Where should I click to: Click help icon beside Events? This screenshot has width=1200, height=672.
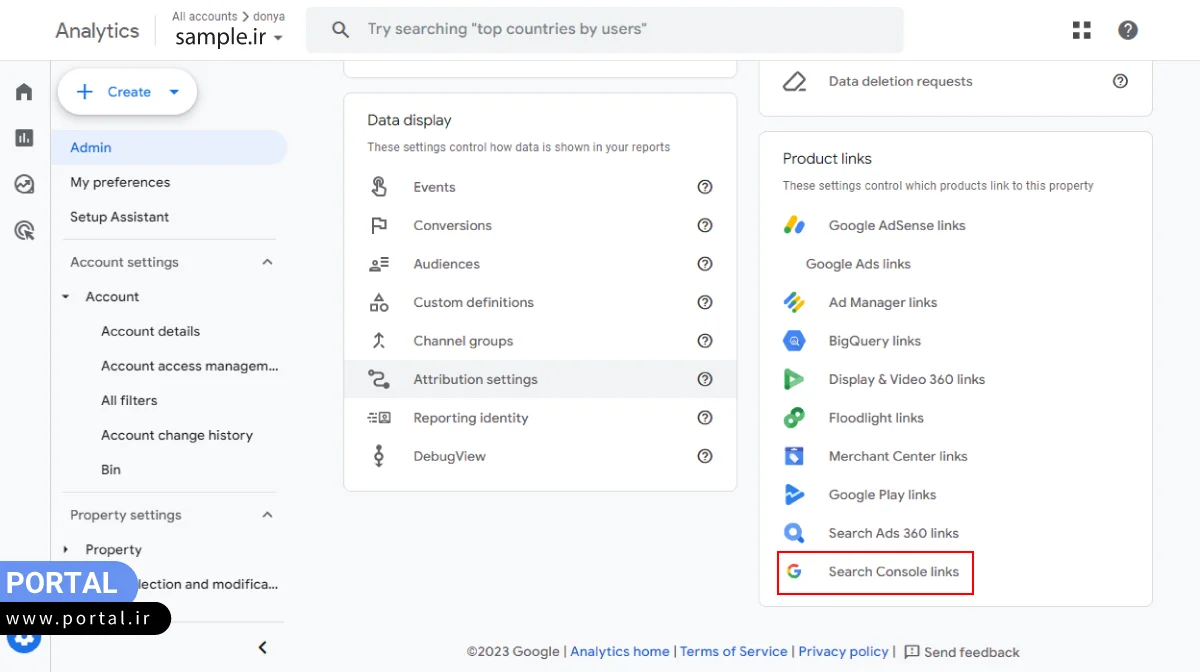(x=705, y=187)
